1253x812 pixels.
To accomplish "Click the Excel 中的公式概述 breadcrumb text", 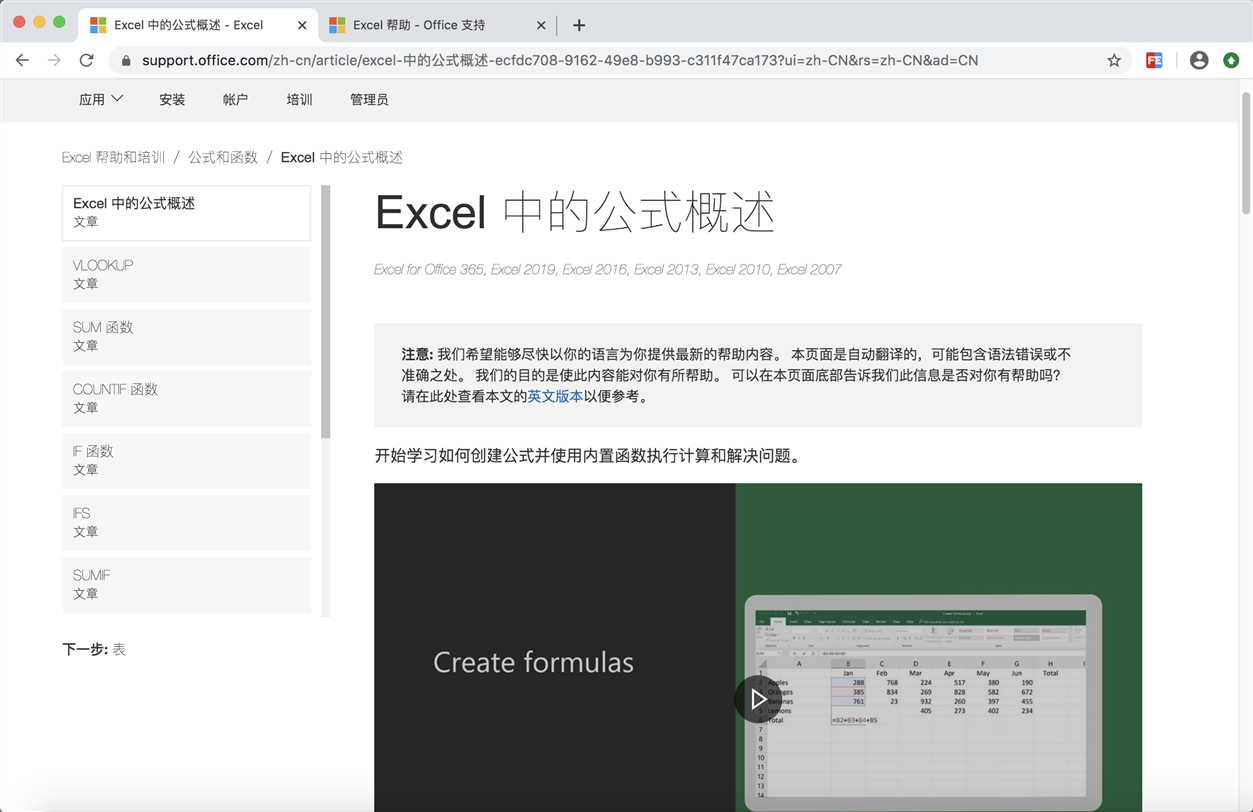I will click(342, 157).
